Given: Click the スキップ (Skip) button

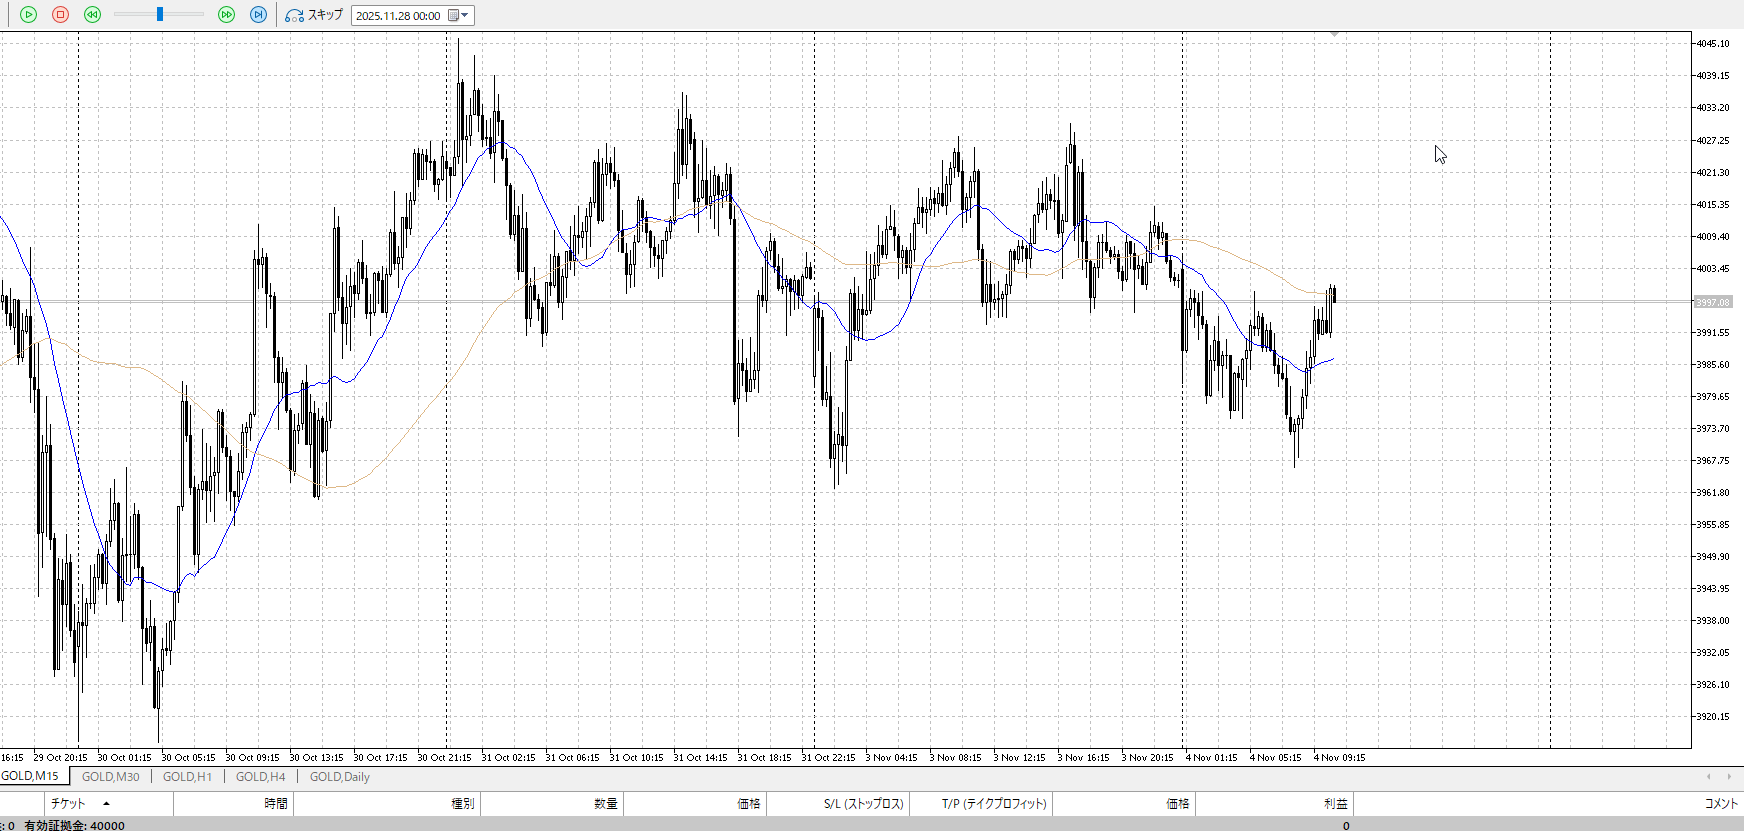Looking at the screenshot, I should (x=314, y=15).
